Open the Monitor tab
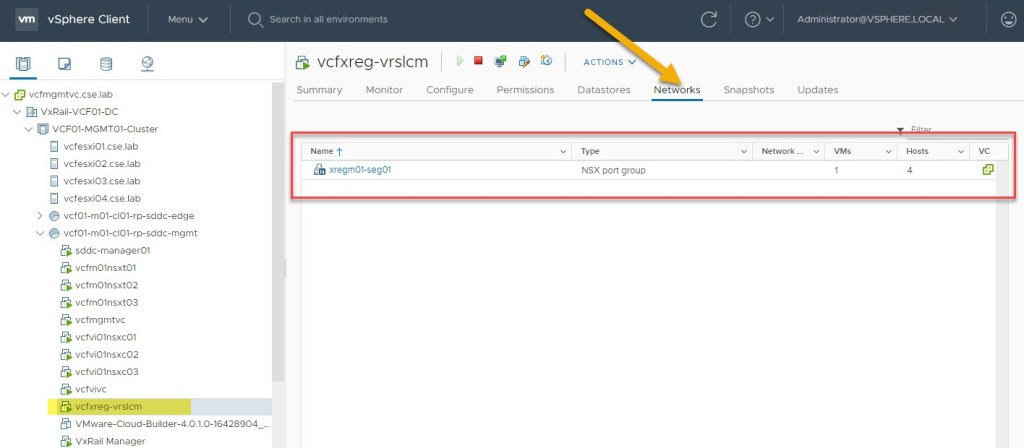The image size is (1024, 448). [x=384, y=90]
